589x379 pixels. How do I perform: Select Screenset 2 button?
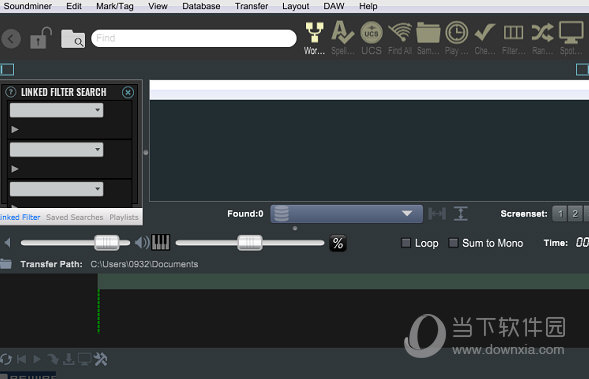pos(575,214)
